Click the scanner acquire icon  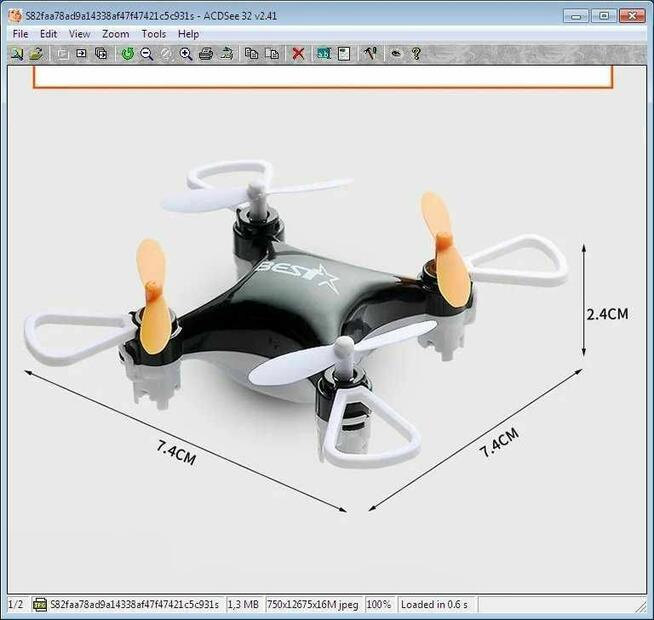[x=226, y=54]
